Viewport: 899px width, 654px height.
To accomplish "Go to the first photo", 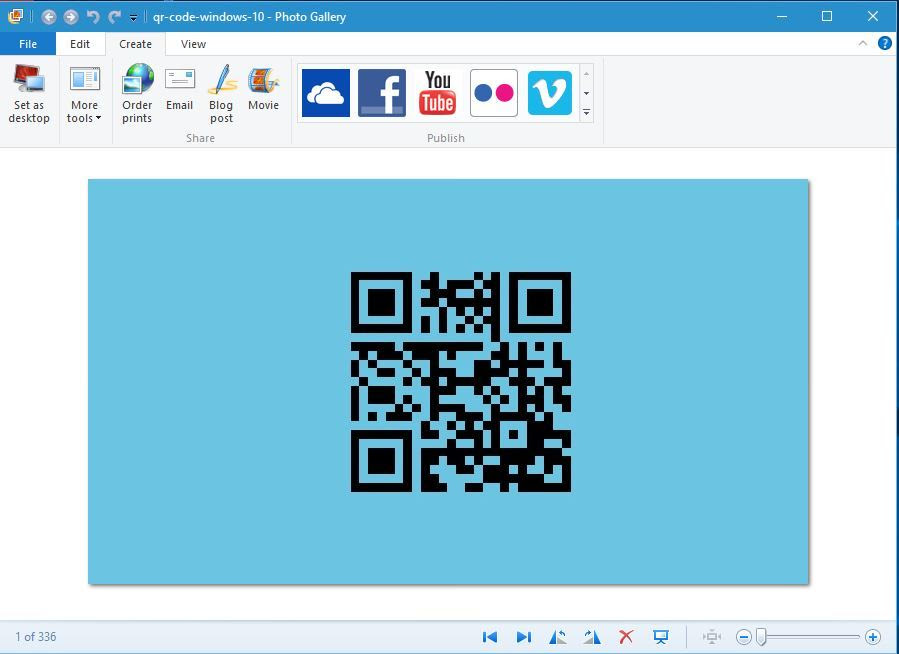I will 490,637.
